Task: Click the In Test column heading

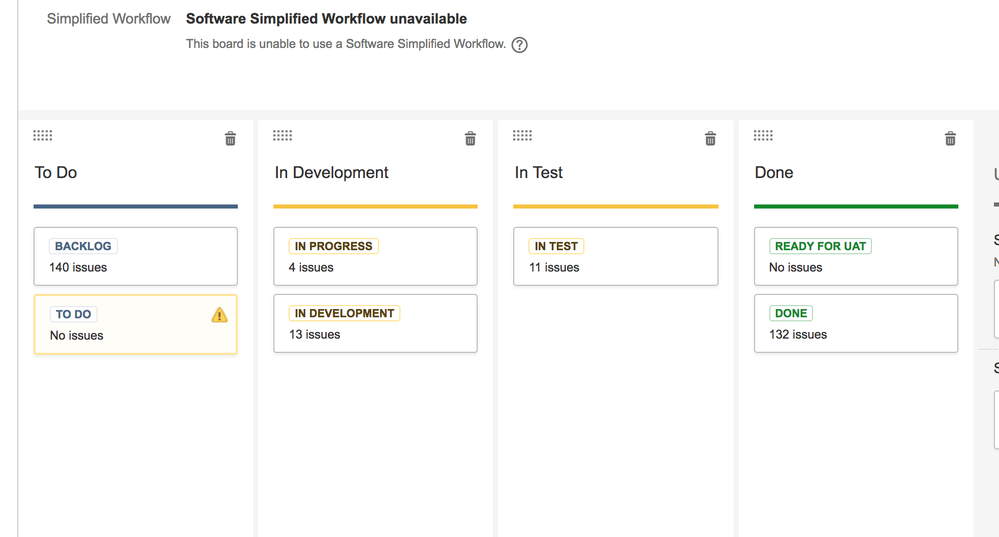Action: [x=539, y=173]
